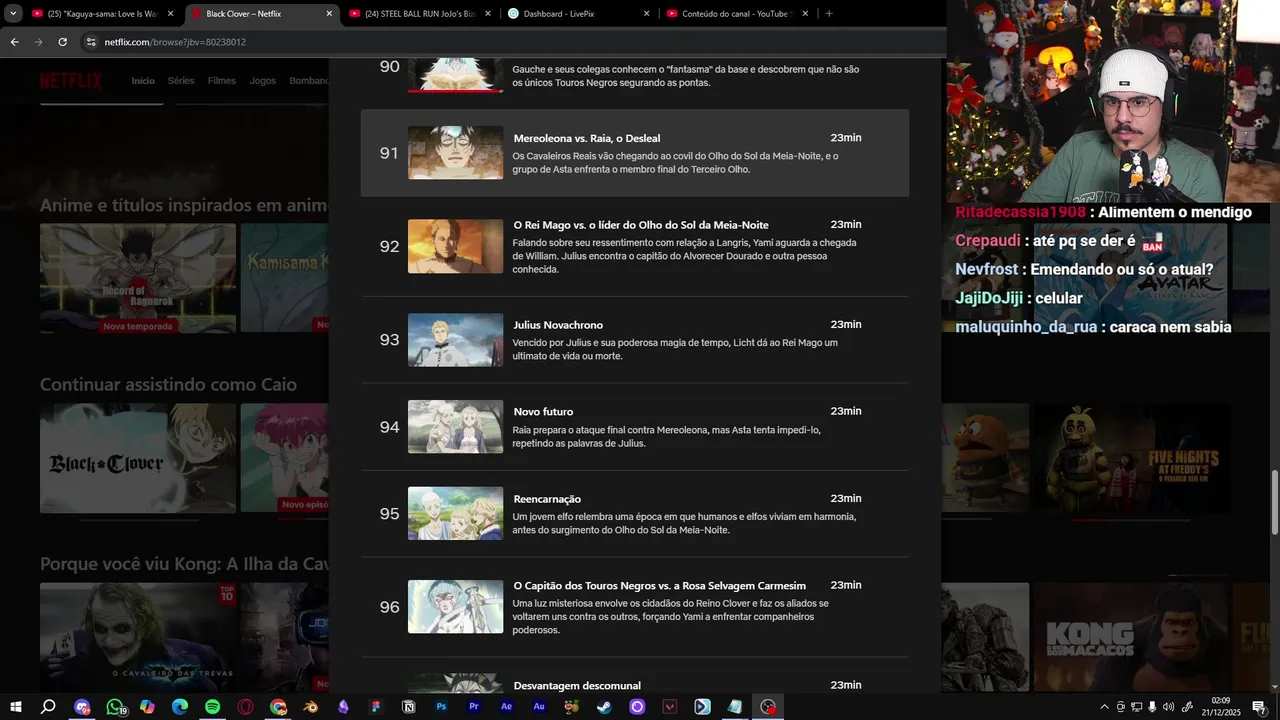Open Opera browser from the taskbar
This screenshot has height=720, width=1280.
[x=246, y=707]
